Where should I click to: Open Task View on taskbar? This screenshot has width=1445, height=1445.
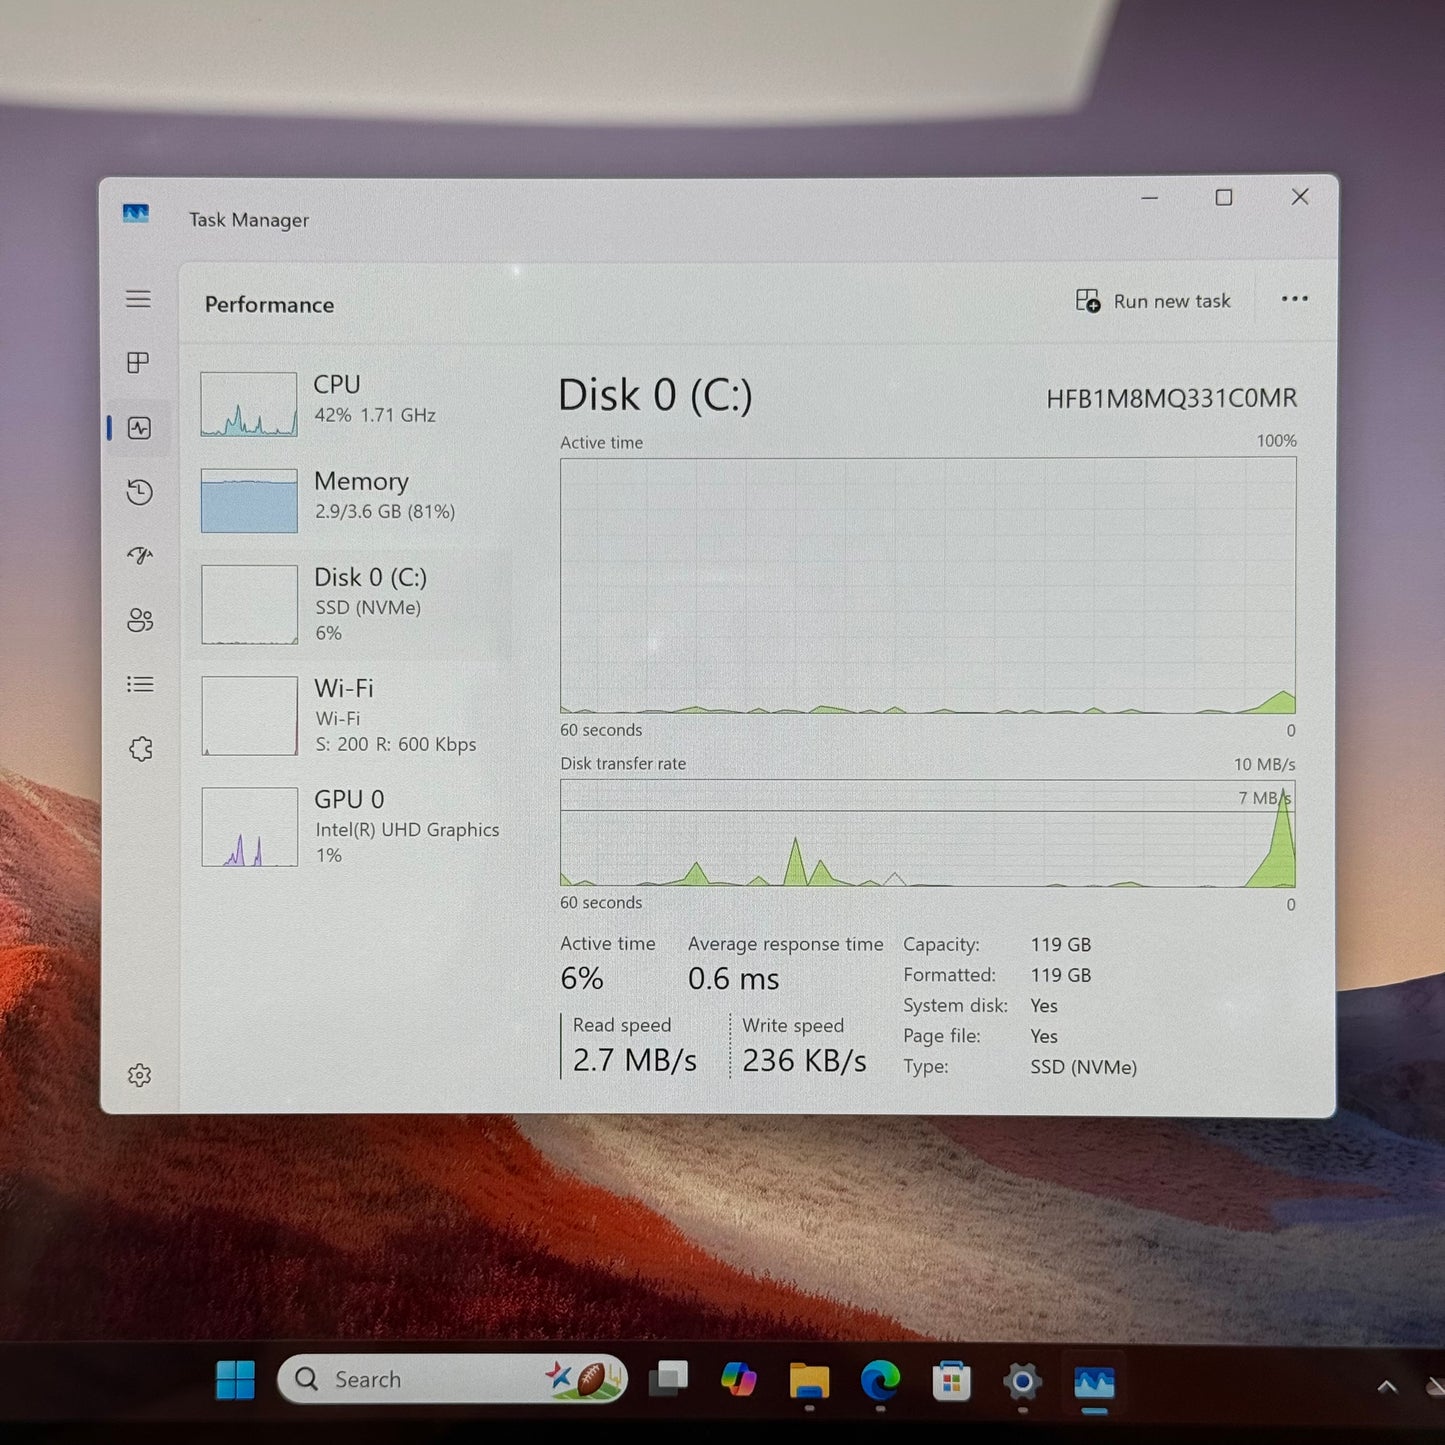click(668, 1380)
